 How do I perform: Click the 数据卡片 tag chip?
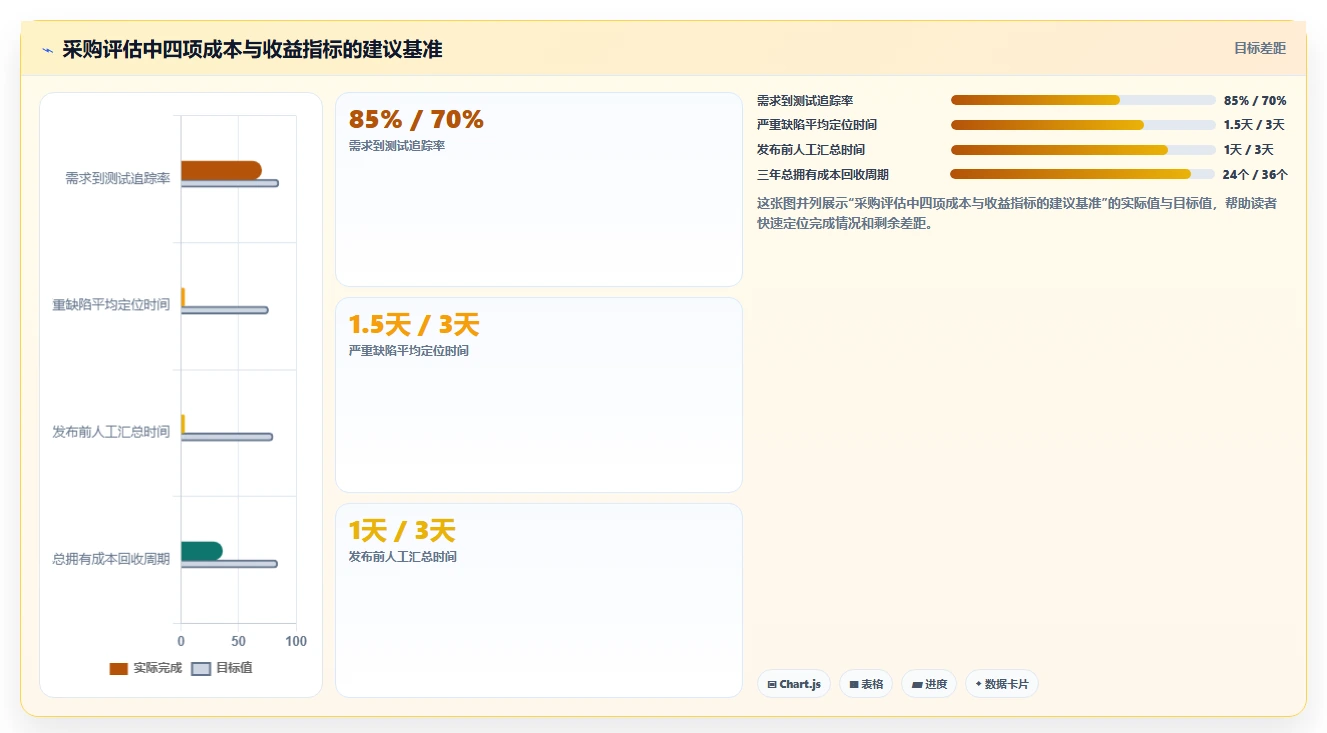[1002, 684]
